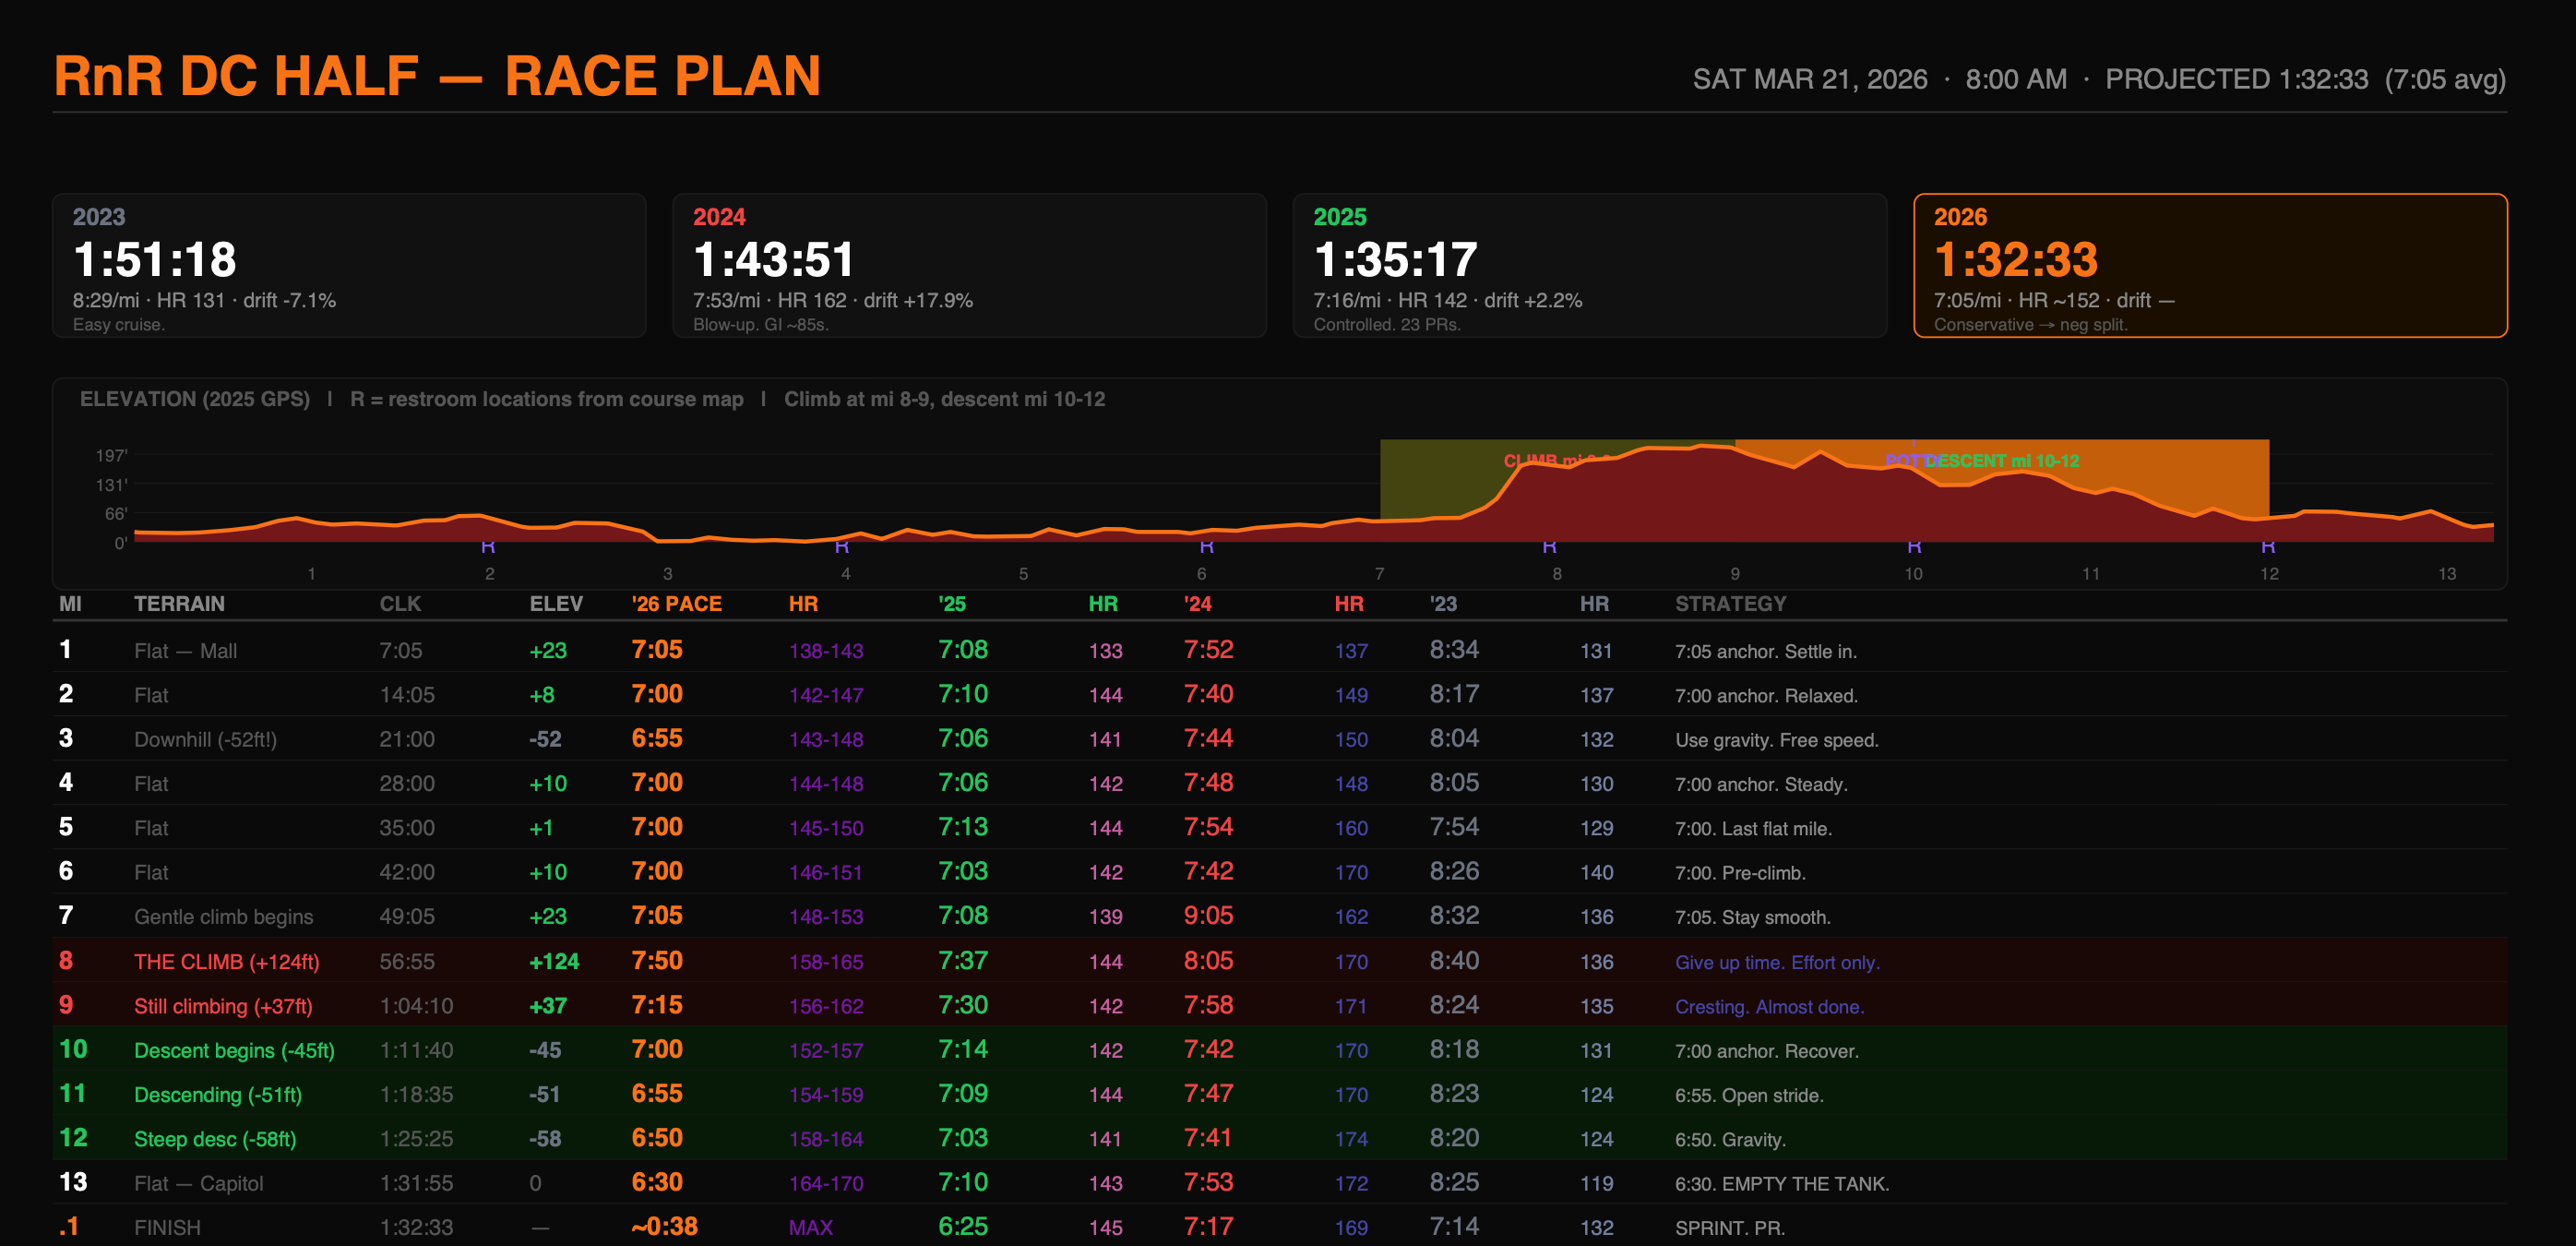Click the TERRAIN column header
This screenshot has height=1246, width=2576.
[x=179, y=604]
